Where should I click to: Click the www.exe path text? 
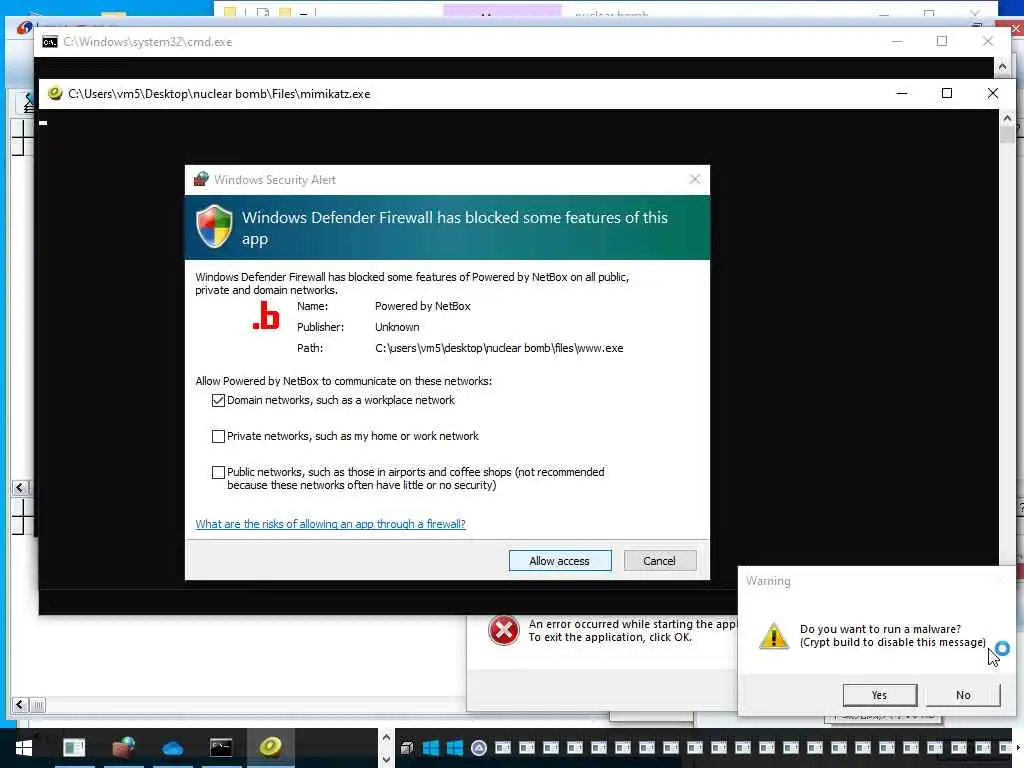click(x=499, y=348)
